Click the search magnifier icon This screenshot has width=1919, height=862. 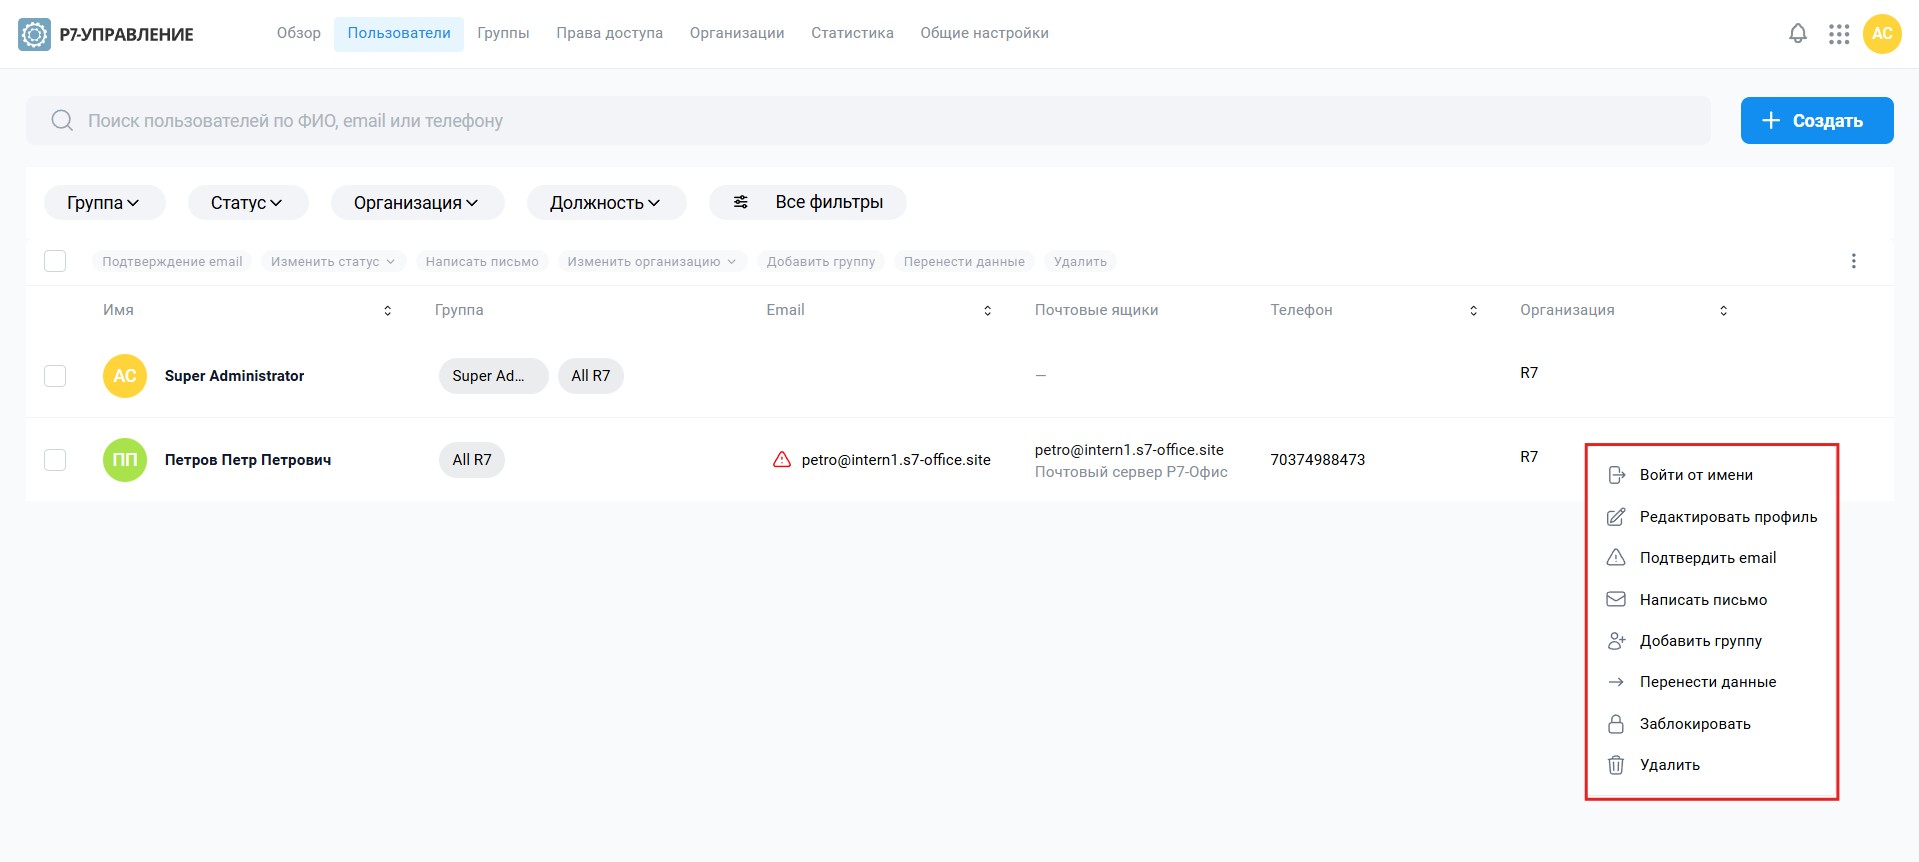point(62,121)
